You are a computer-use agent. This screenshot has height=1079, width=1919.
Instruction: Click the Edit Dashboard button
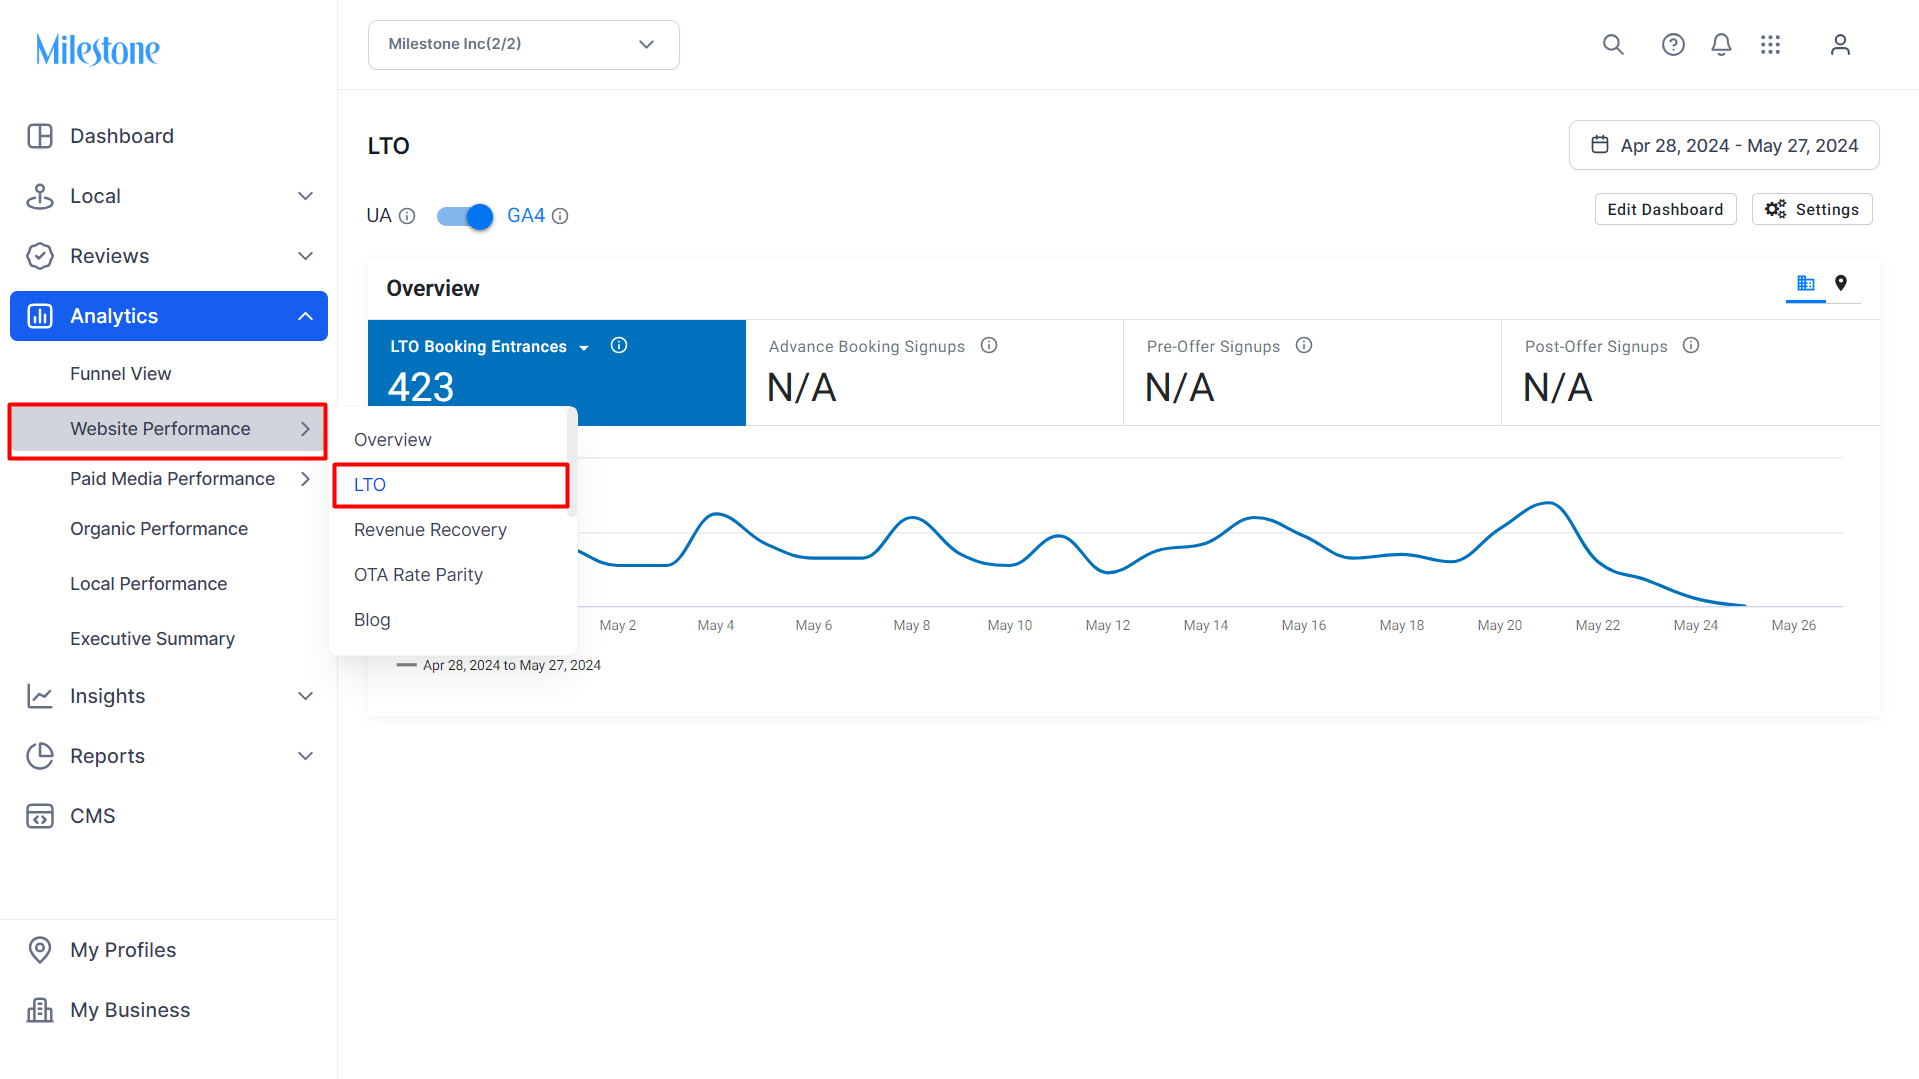point(1665,209)
